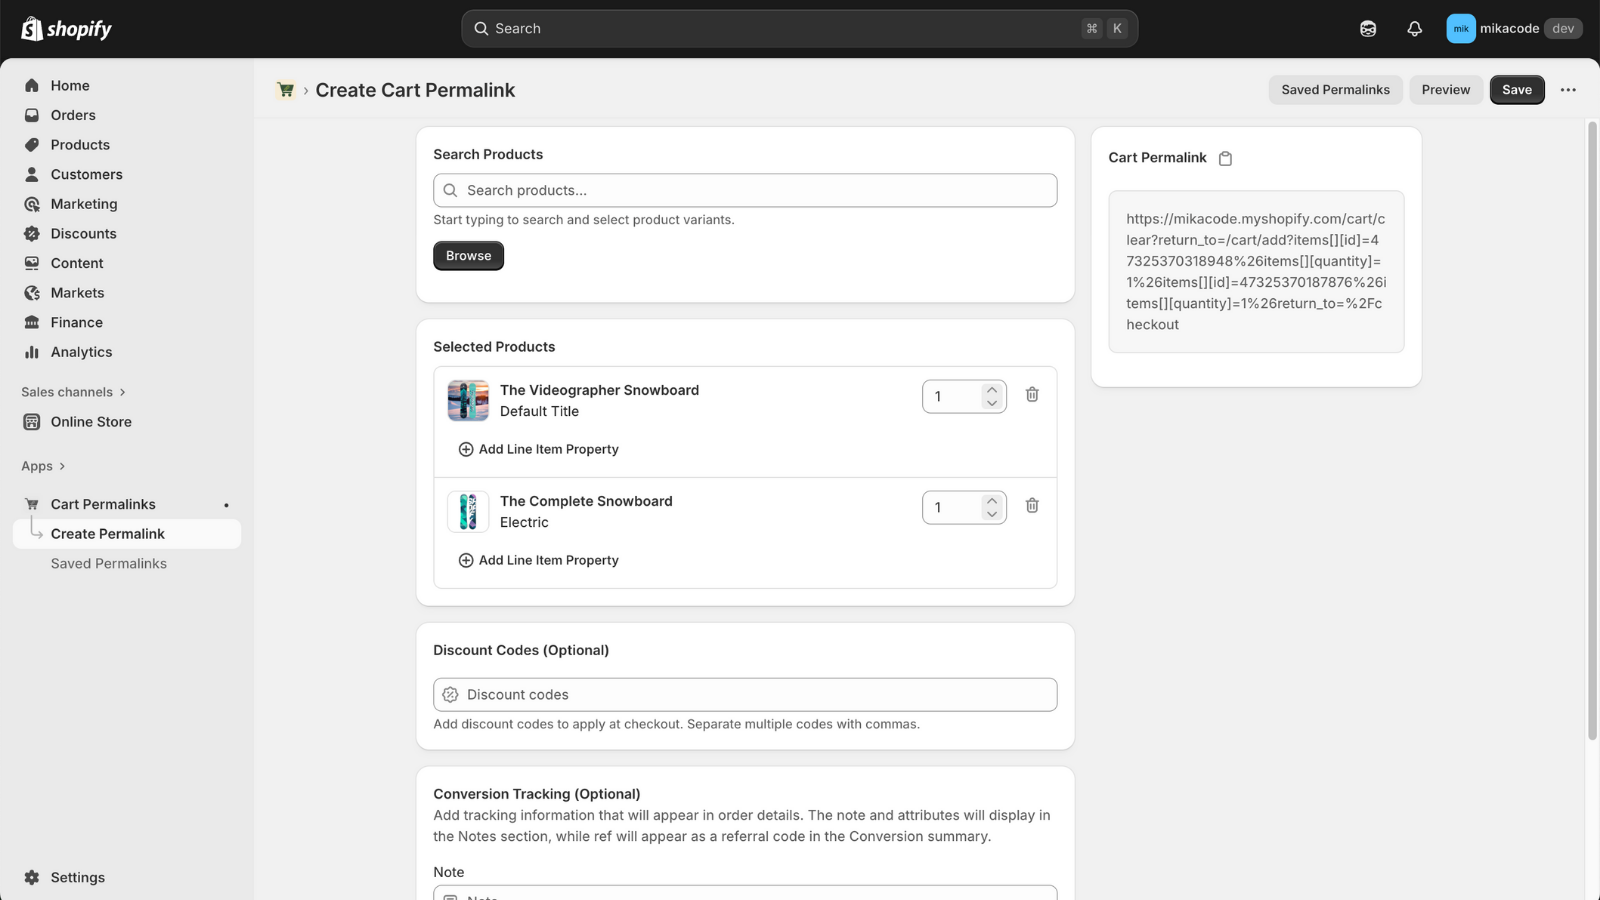Expand the Apps section

tap(42, 466)
